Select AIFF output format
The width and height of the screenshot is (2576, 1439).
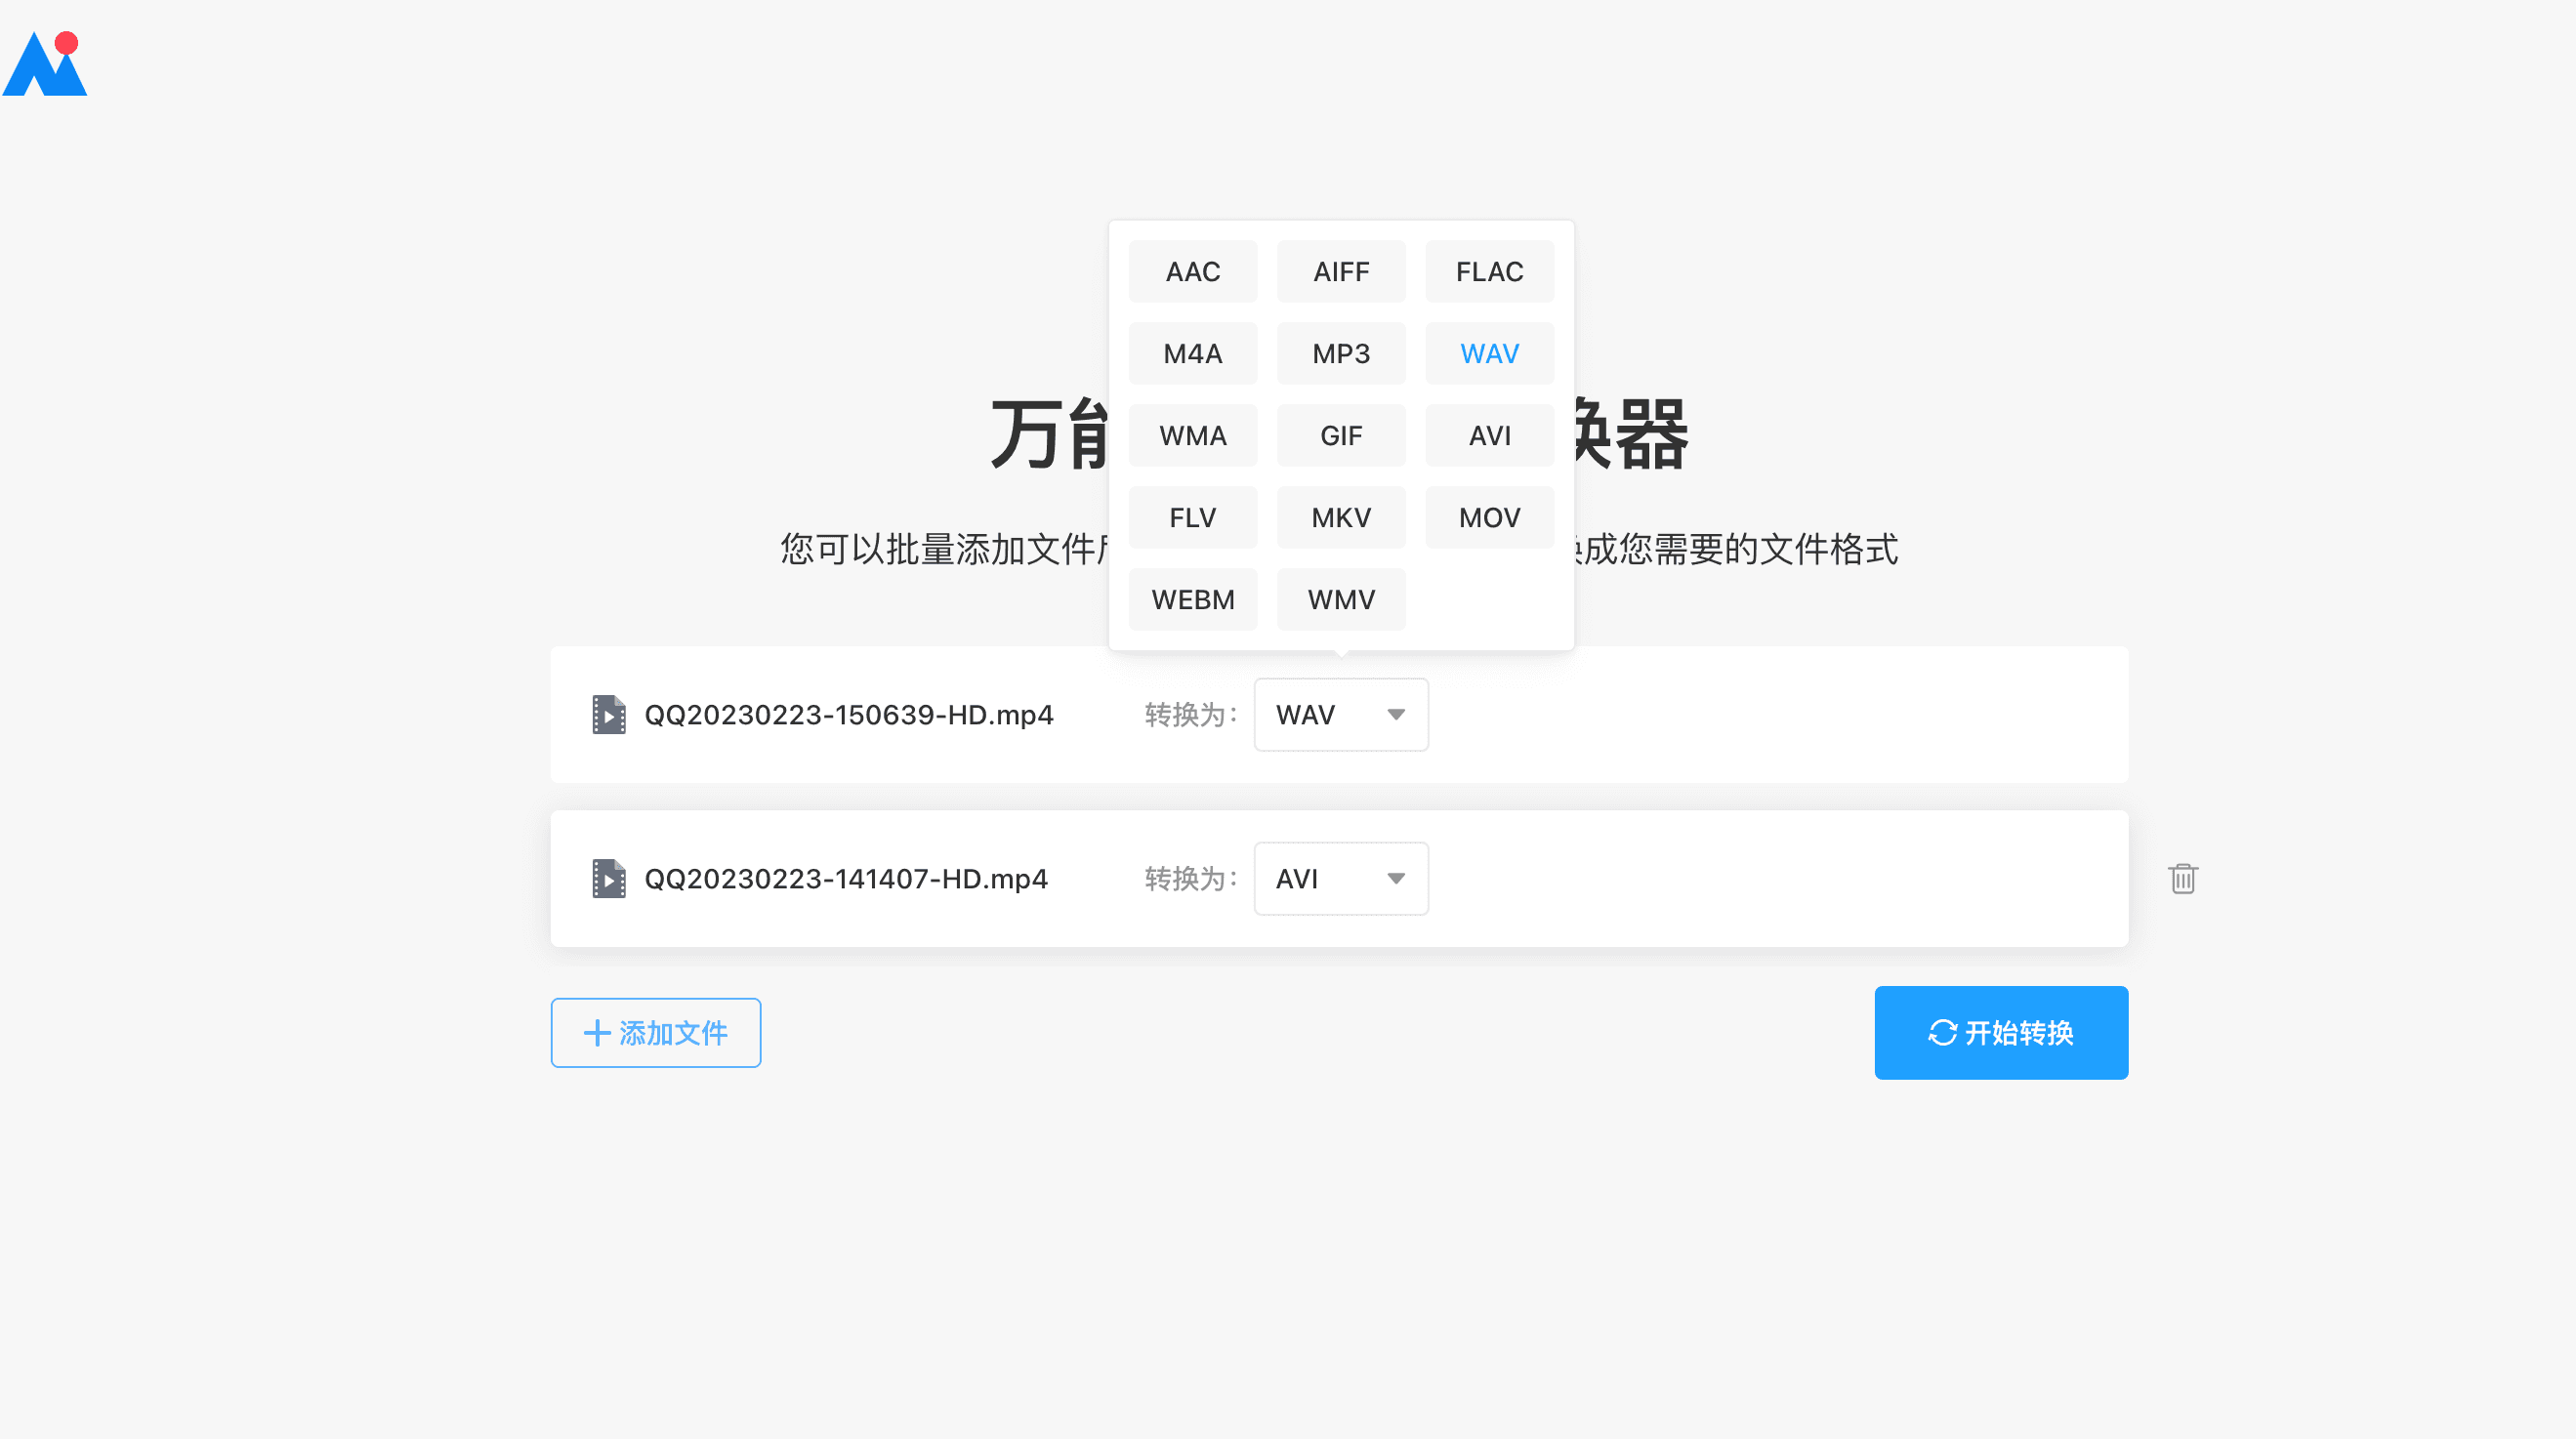tap(1340, 272)
